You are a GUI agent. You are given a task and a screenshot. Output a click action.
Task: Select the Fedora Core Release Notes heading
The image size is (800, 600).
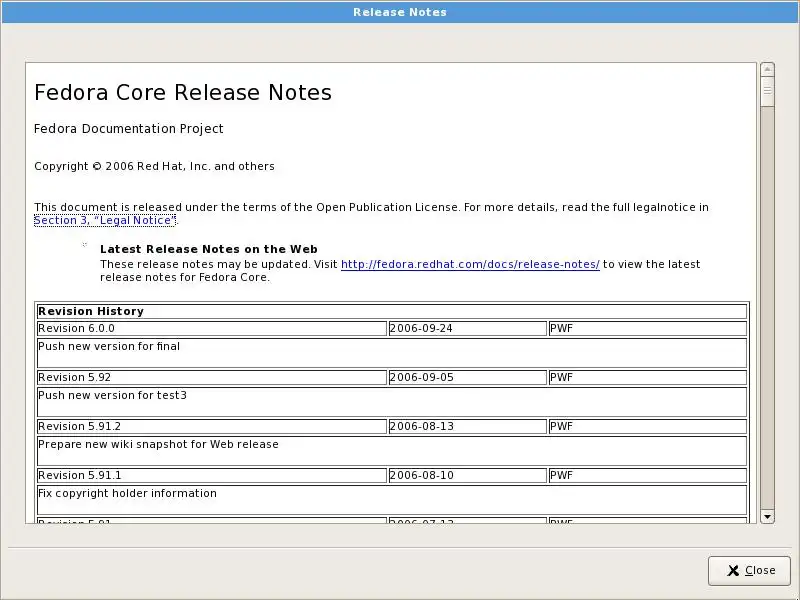pyautogui.click(x=183, y=92)
